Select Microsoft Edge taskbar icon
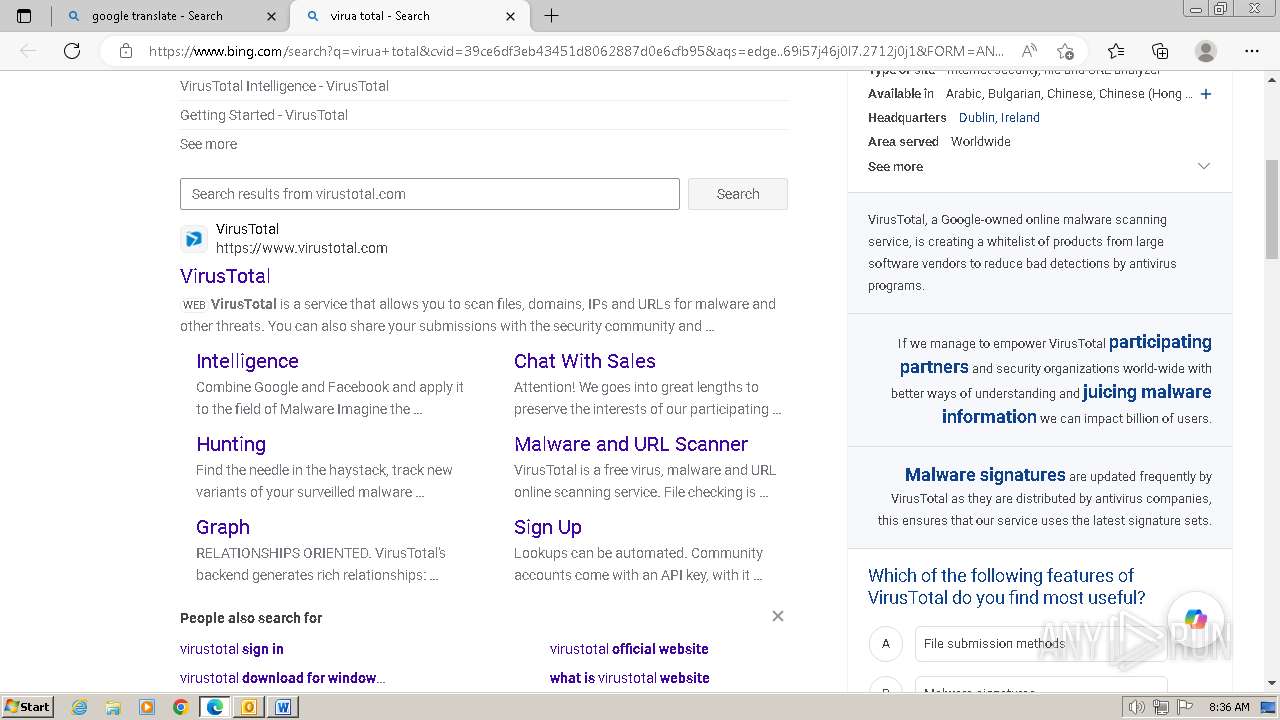Viewport: 1280px width, 720px height. (214, 707)
